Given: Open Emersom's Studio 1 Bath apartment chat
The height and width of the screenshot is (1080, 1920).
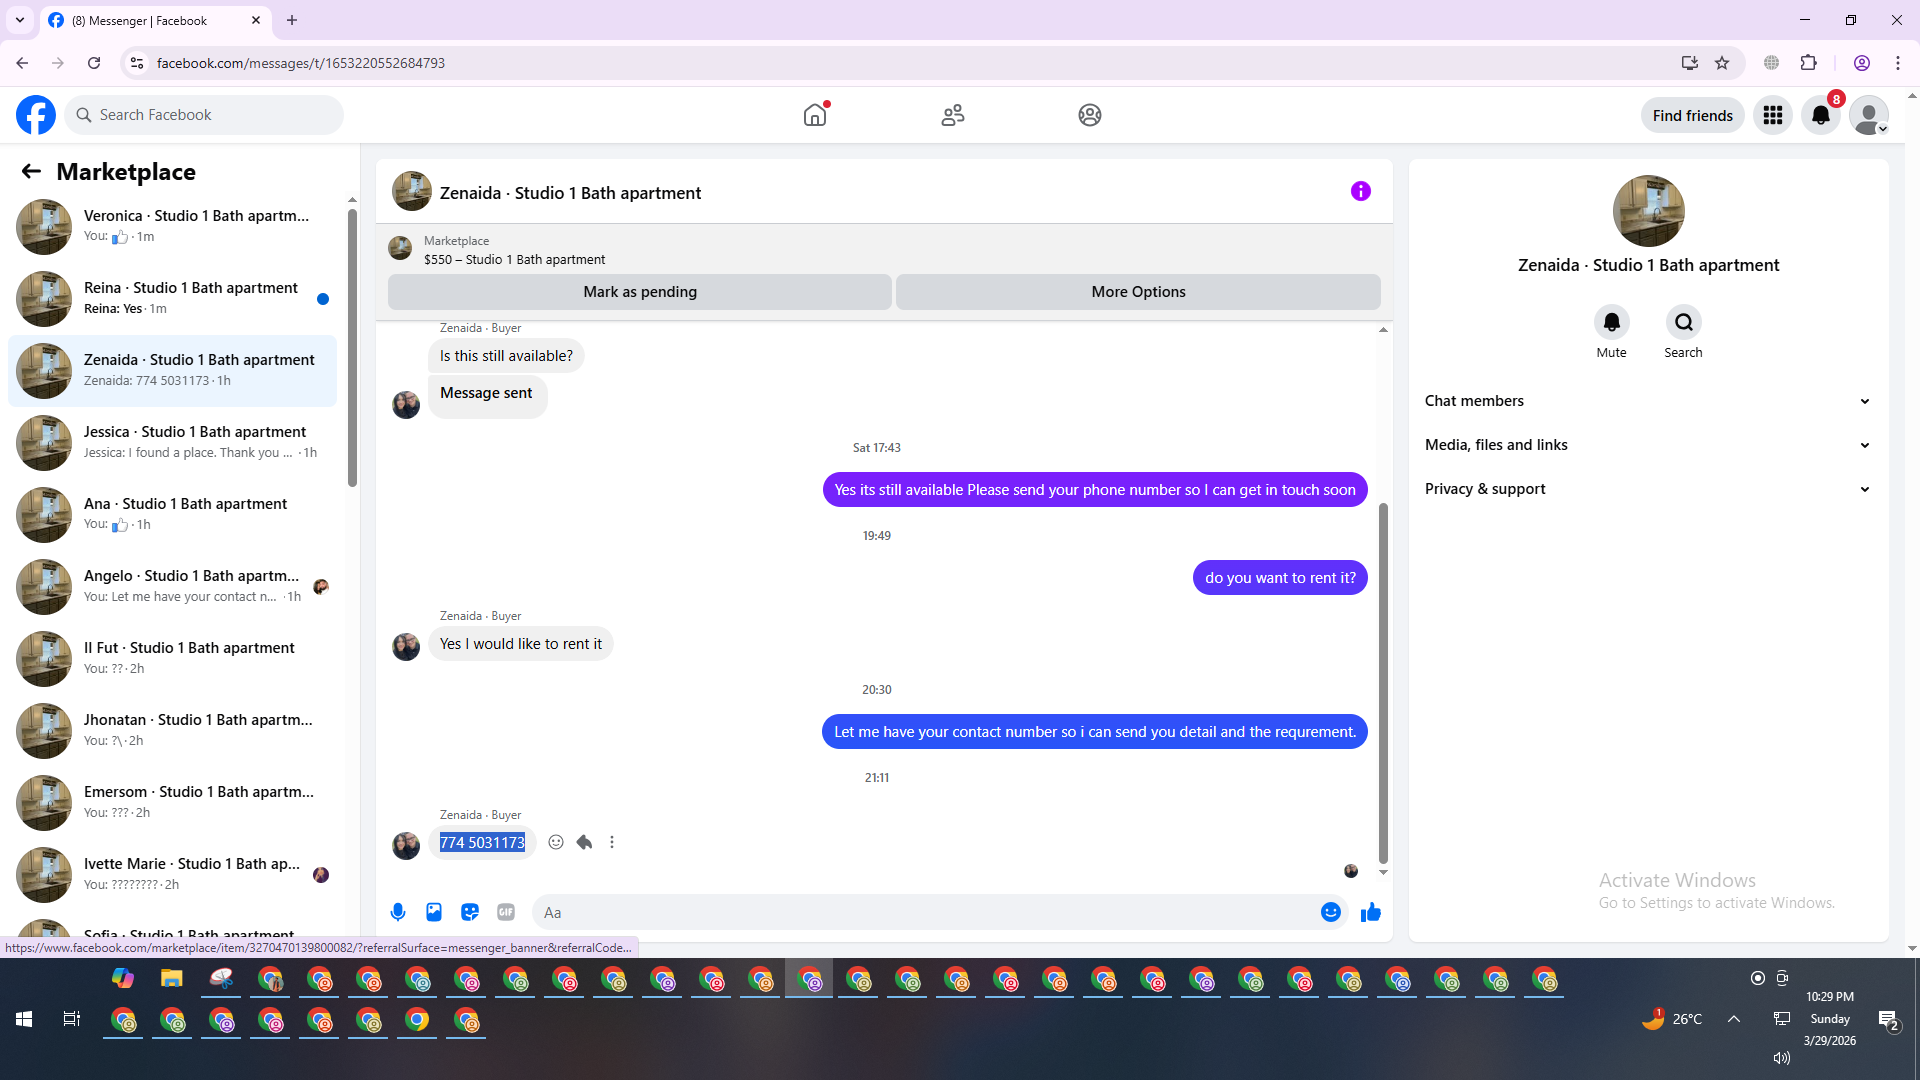Looking at the screenshot, I should tap(172, 802).
